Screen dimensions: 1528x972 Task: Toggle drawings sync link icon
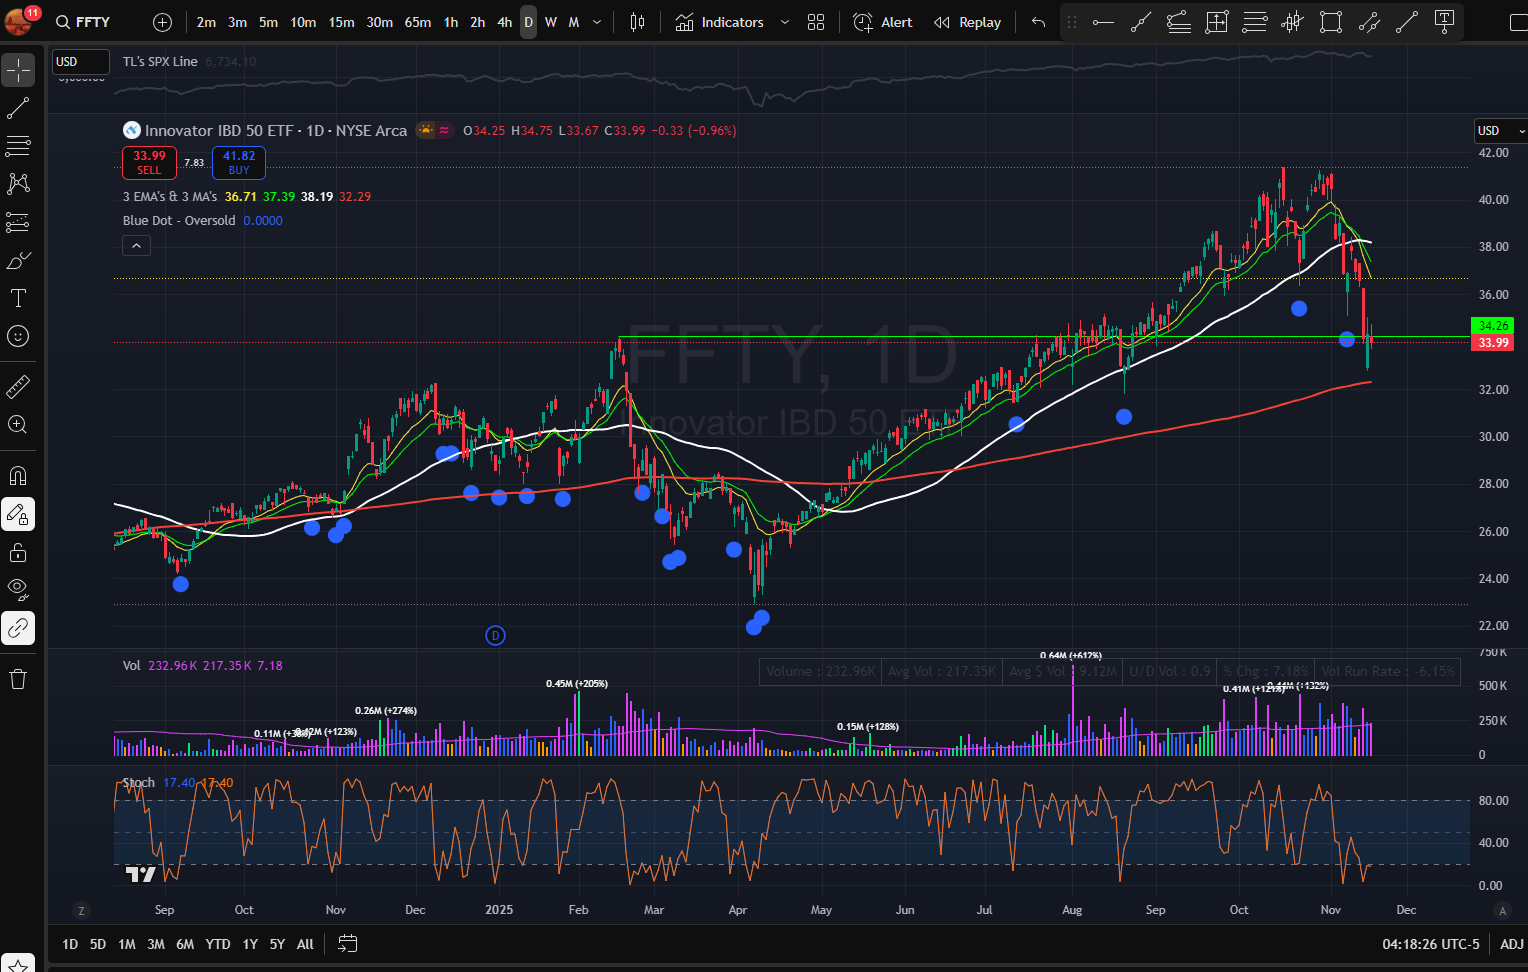coord(18,628)
